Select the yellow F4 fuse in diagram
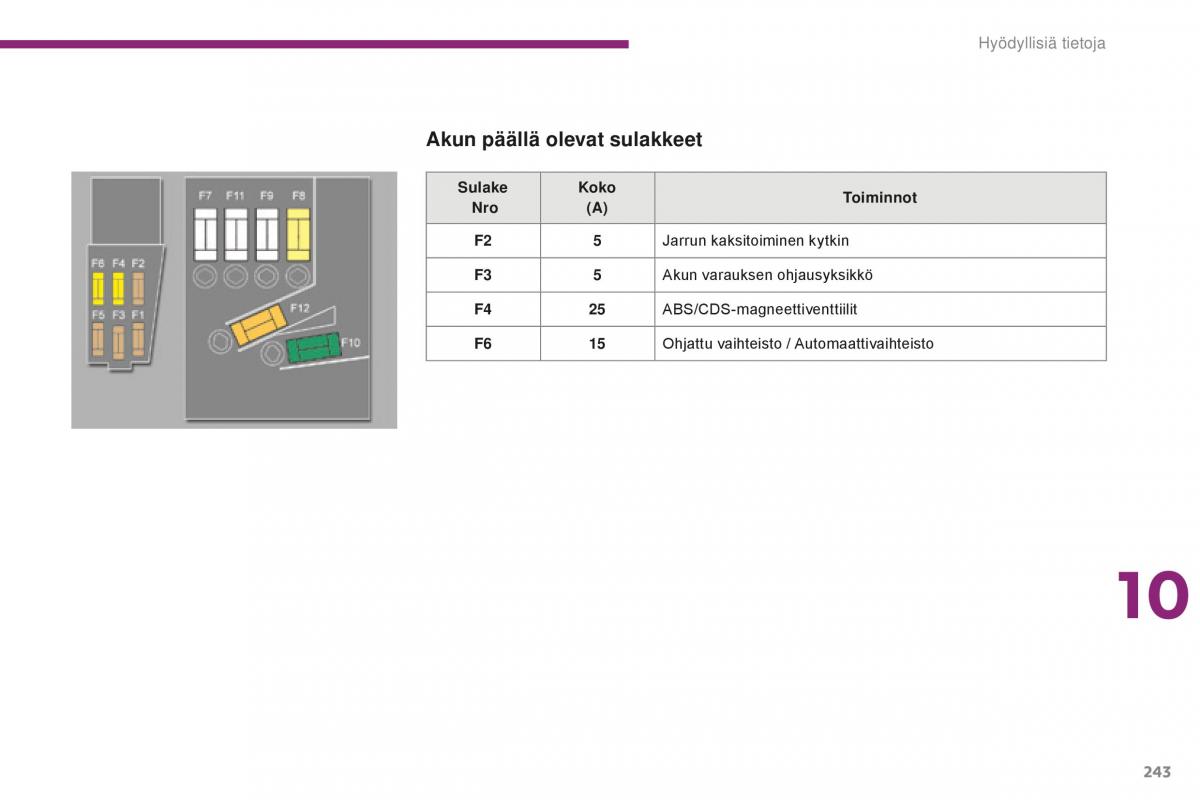The image size is (1200, 800). tap(118, 289)
